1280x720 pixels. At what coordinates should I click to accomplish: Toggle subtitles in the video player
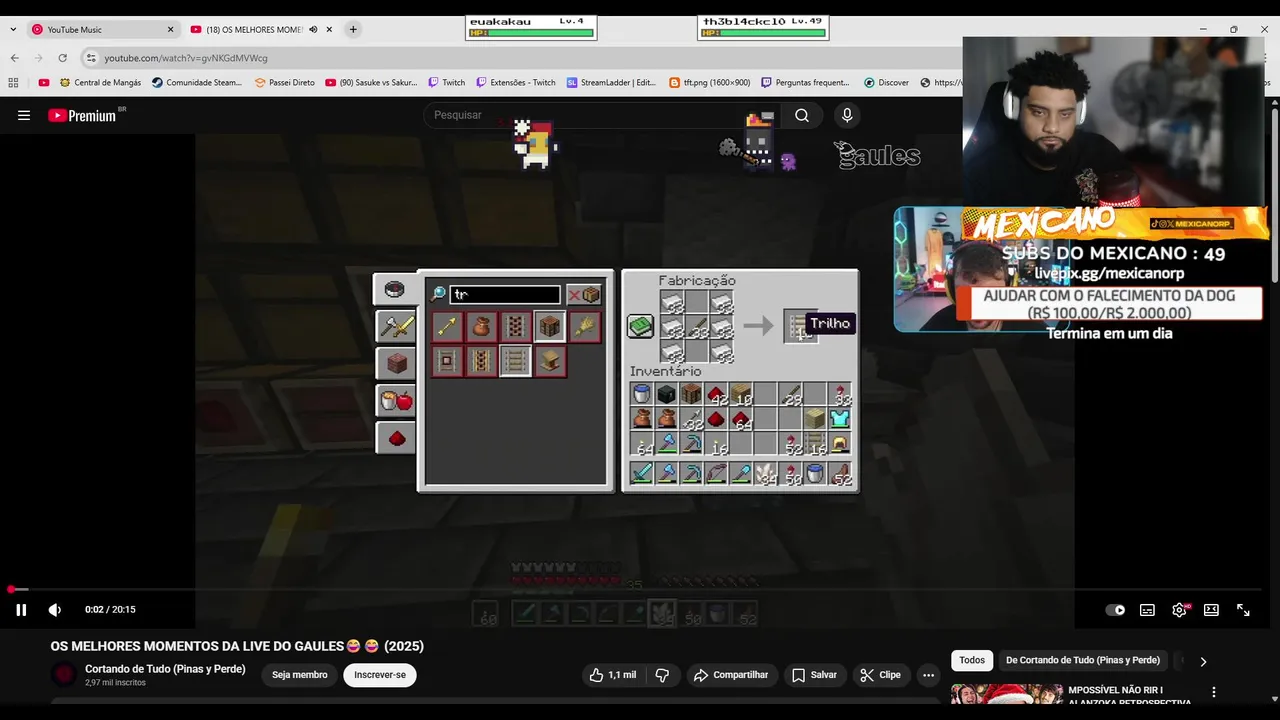(1147, 610)
